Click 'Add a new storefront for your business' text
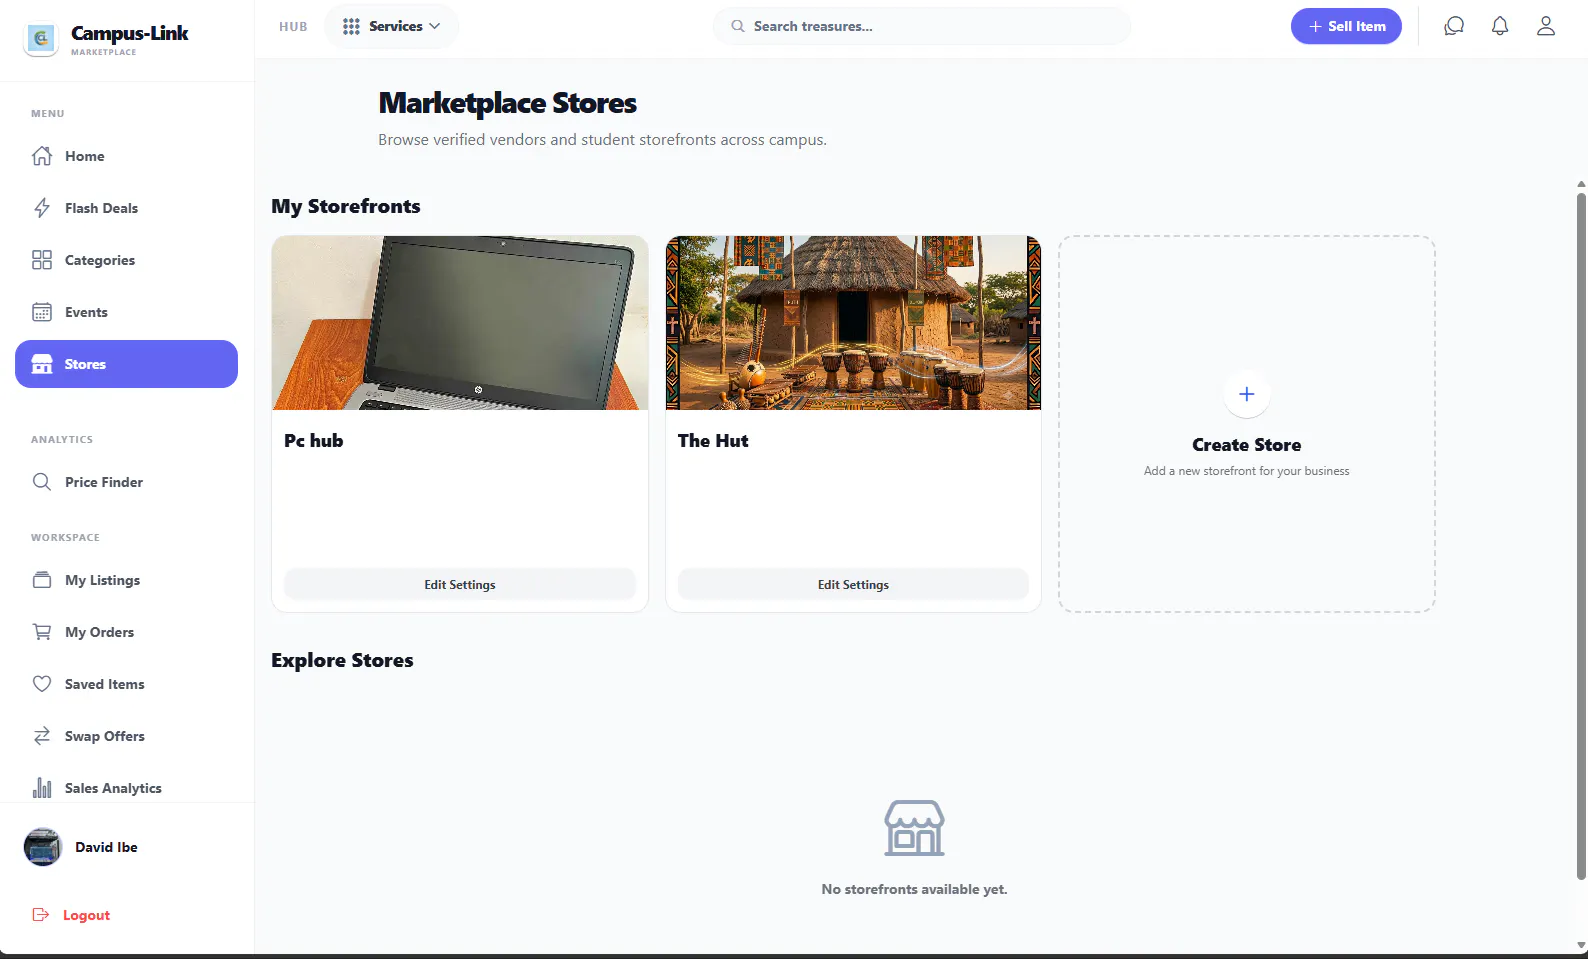The image size is (1588, 959). (x=1247, y=471)
